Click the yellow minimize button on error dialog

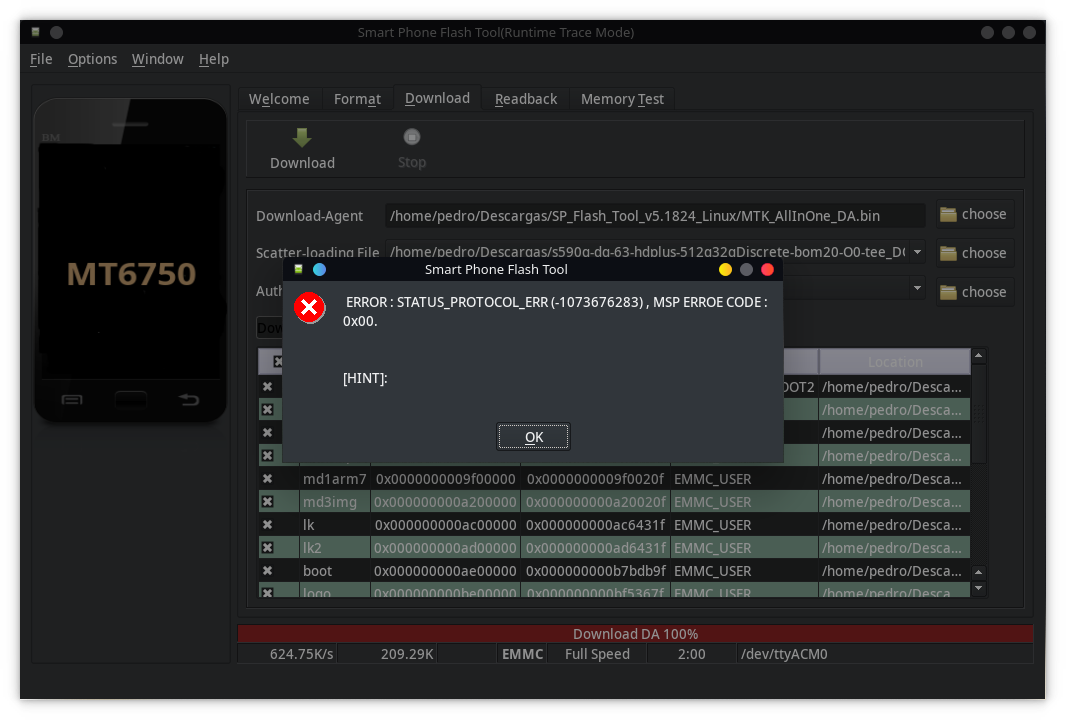coord(725,270)
